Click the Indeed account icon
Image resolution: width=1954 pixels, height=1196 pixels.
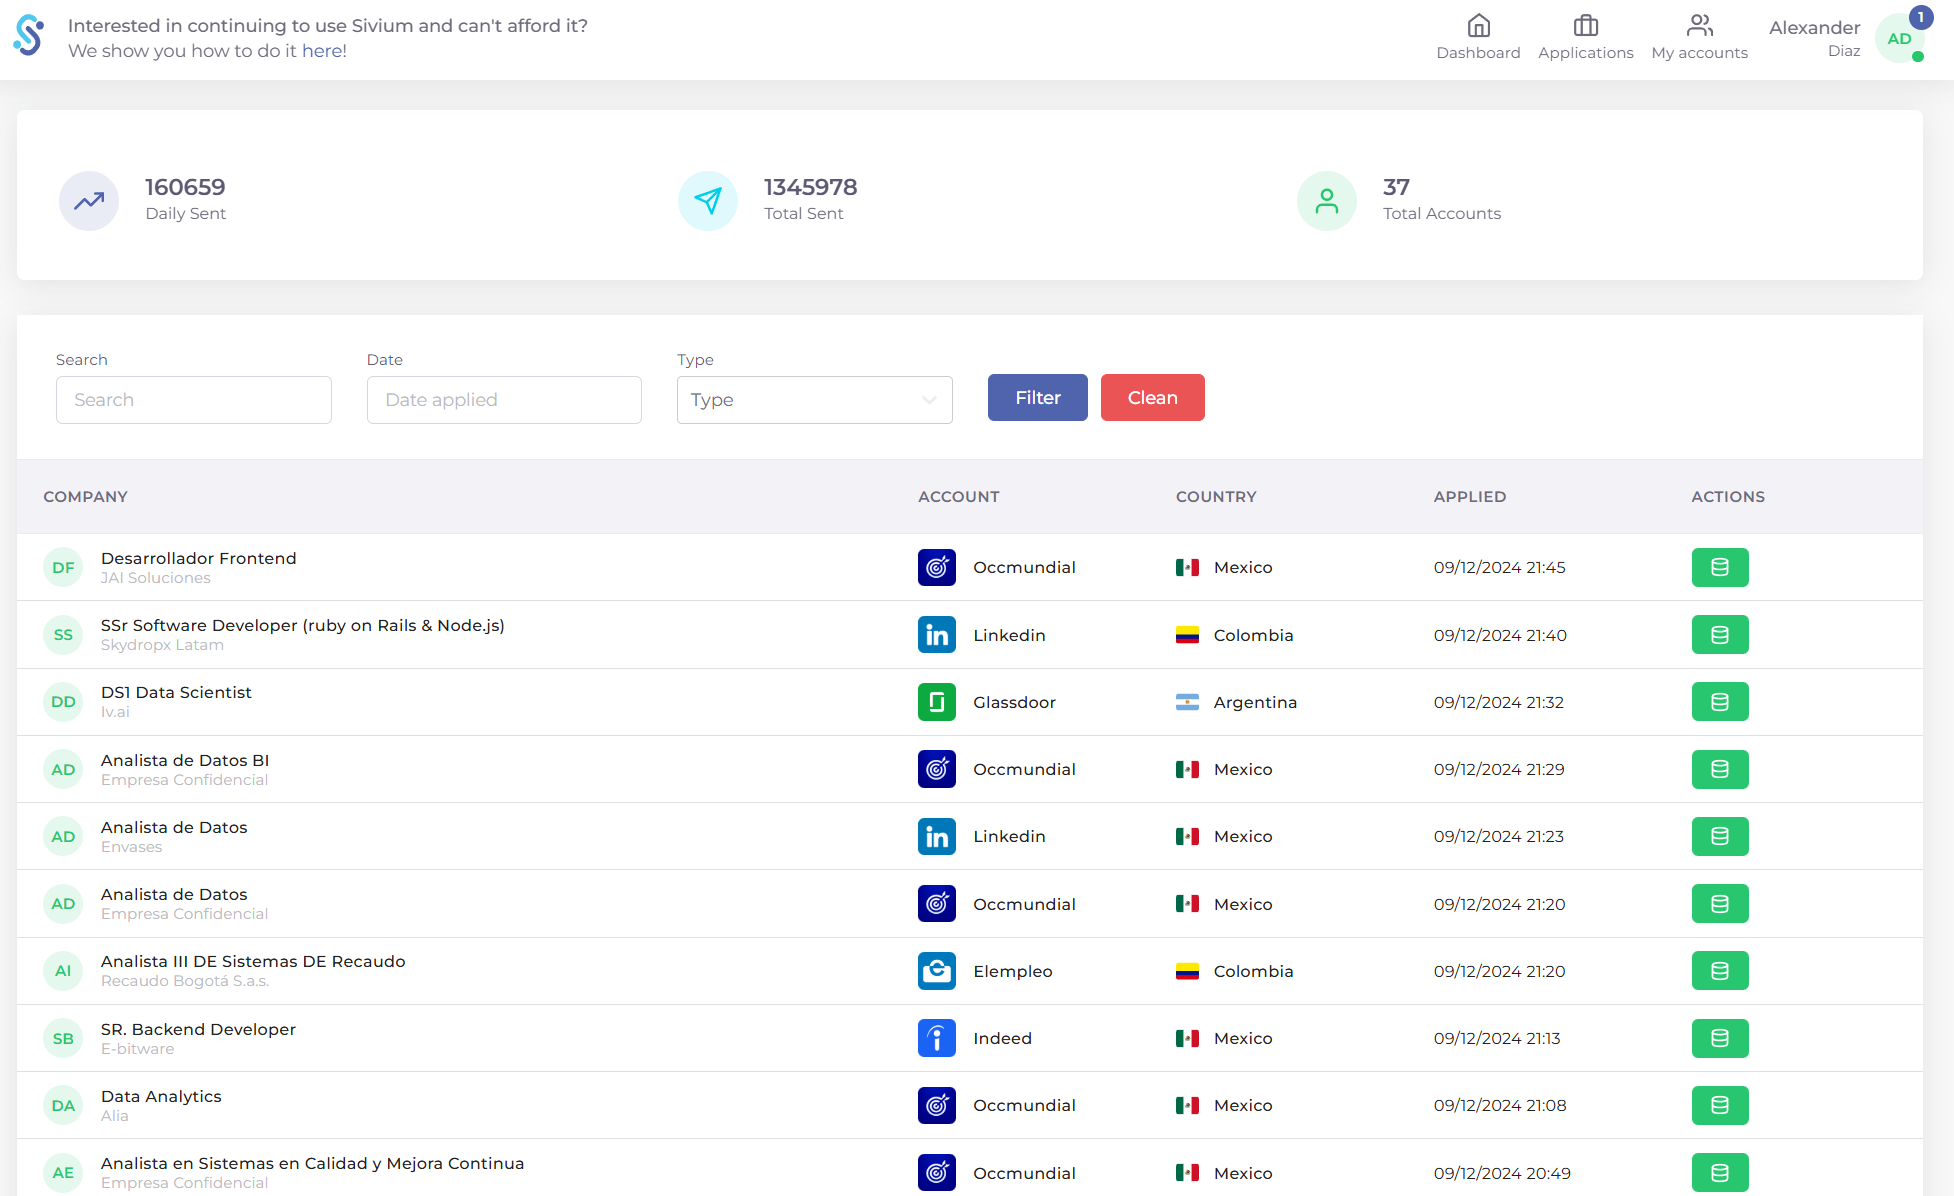[937, 1038]
